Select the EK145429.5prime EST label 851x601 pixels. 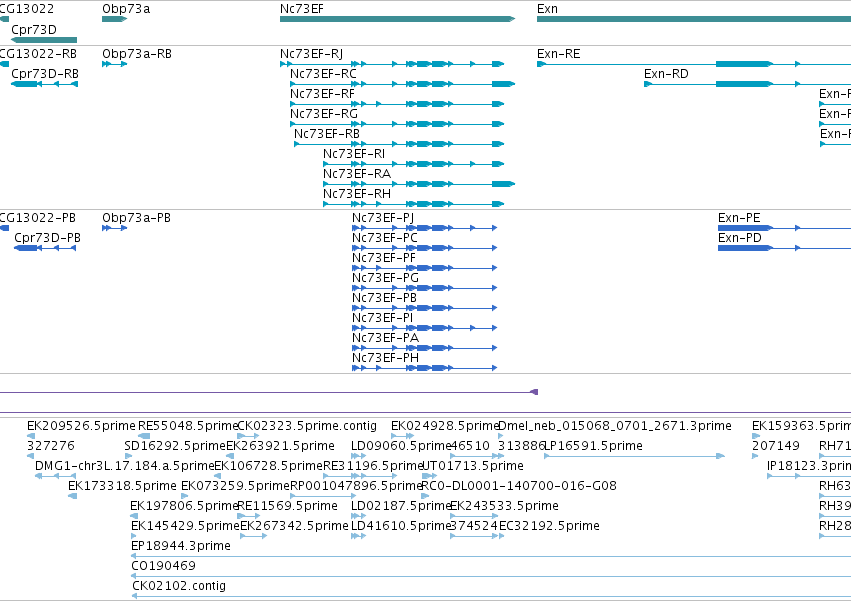point(185,526)
